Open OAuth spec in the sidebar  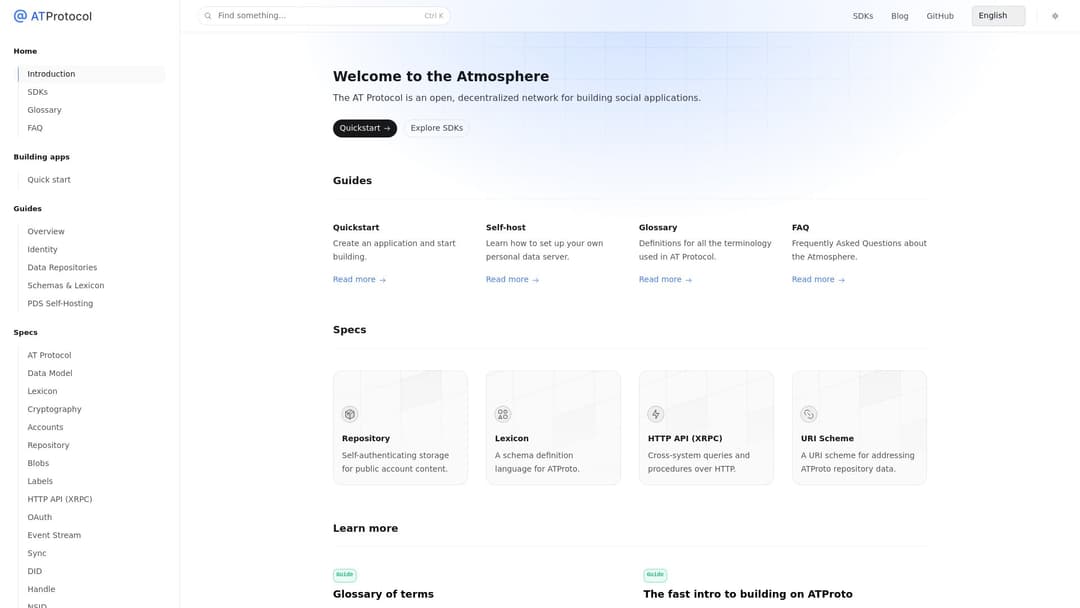click(x=39, y=517)
